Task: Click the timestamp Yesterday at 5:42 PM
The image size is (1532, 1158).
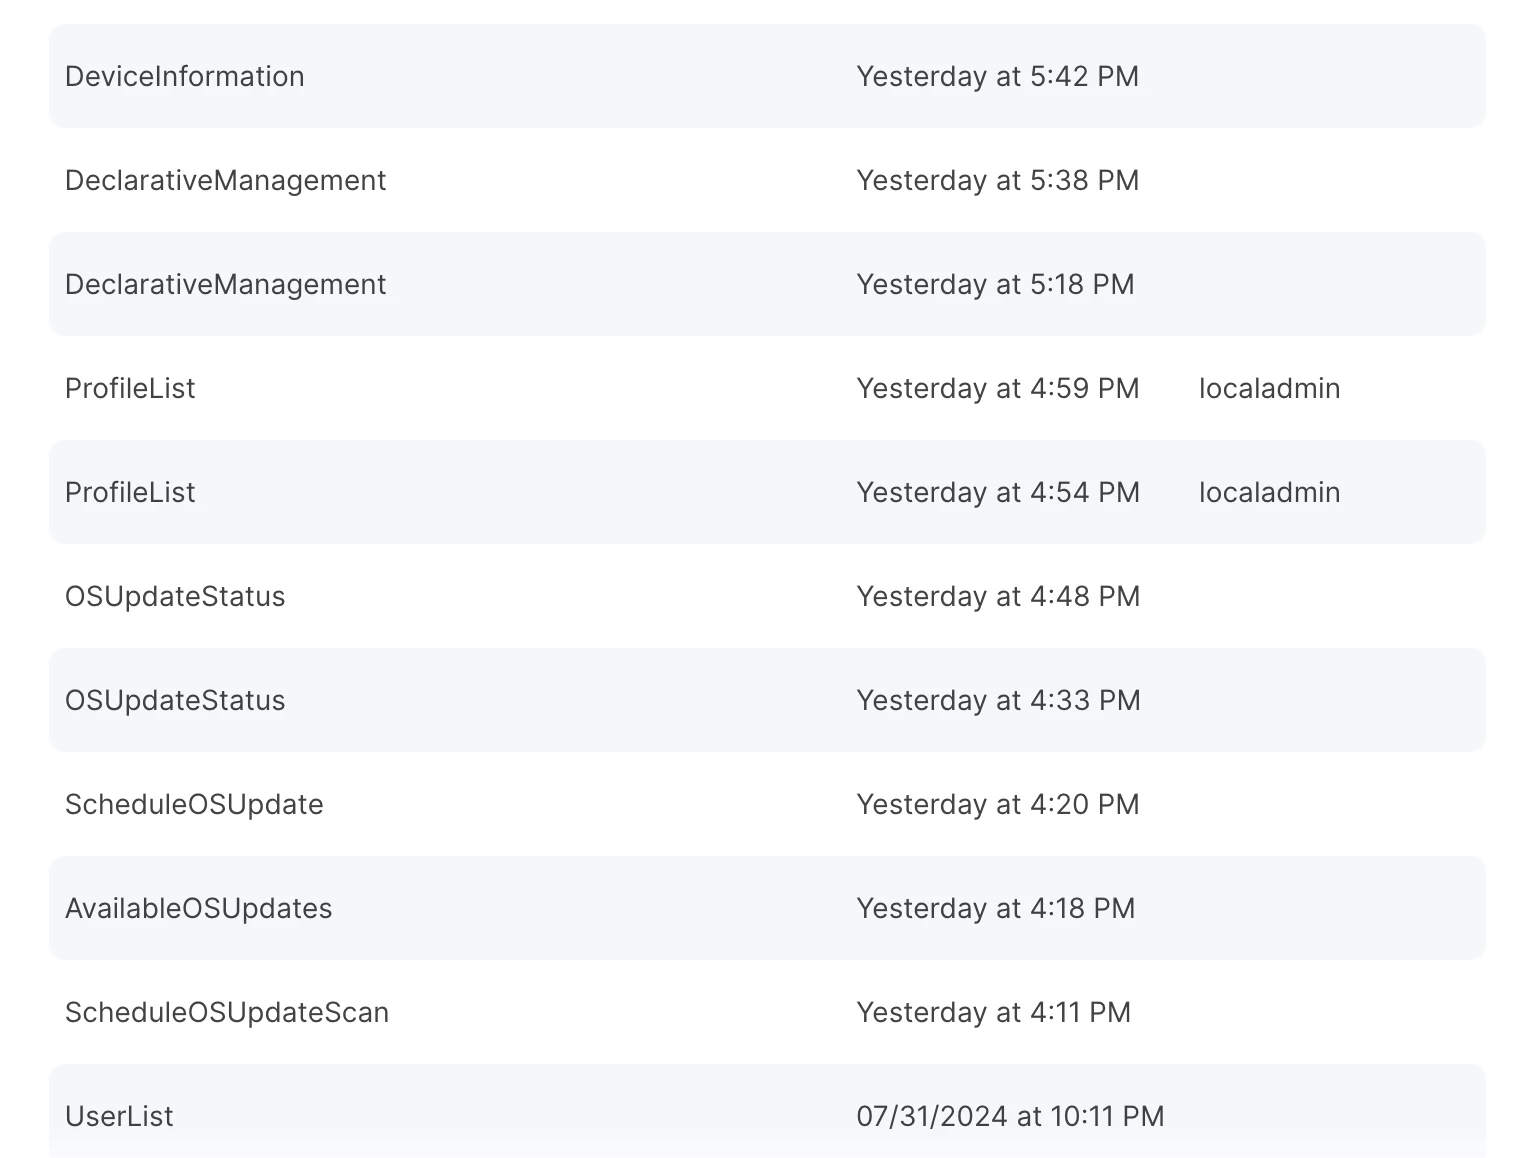Action: click(997, 76)
